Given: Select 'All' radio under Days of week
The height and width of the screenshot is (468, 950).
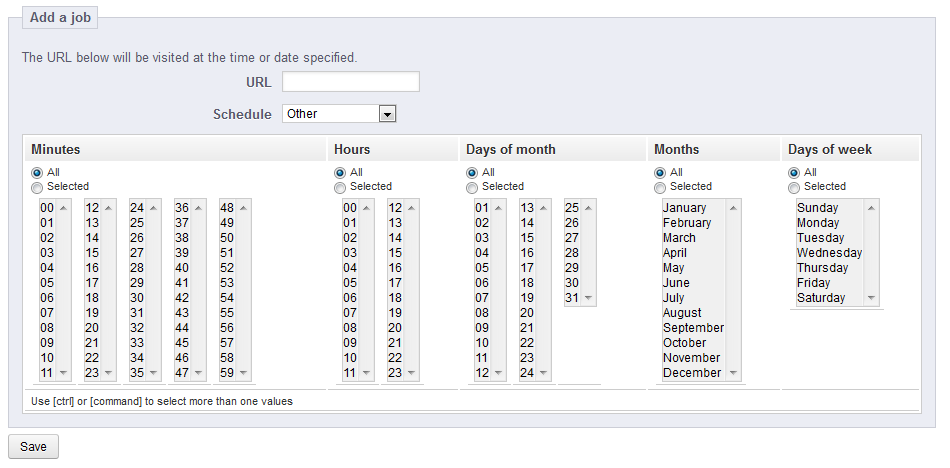Looking at the screenshot, I should coord(794,172).
